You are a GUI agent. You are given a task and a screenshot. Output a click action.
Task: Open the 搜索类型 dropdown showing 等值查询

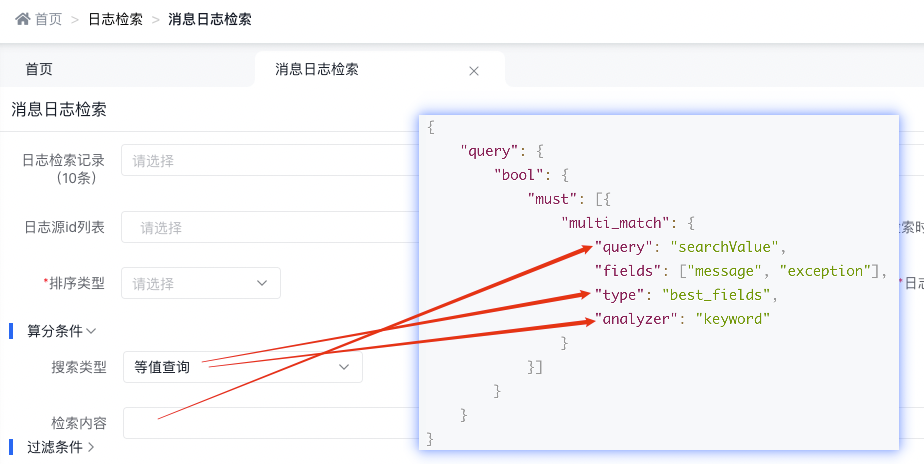[x=243, y=367]
